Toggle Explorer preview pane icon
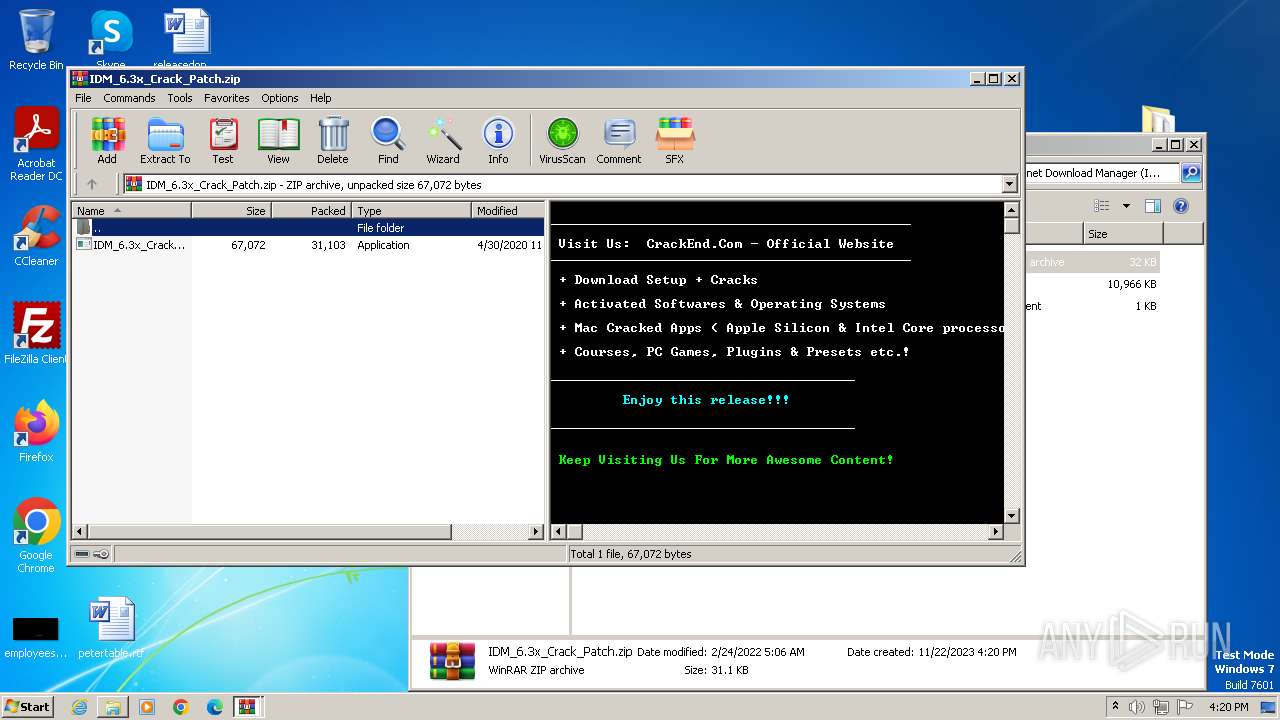The height and width of the screenshot is (720, 1280). pyautogui.click(x=1153, y=206)
